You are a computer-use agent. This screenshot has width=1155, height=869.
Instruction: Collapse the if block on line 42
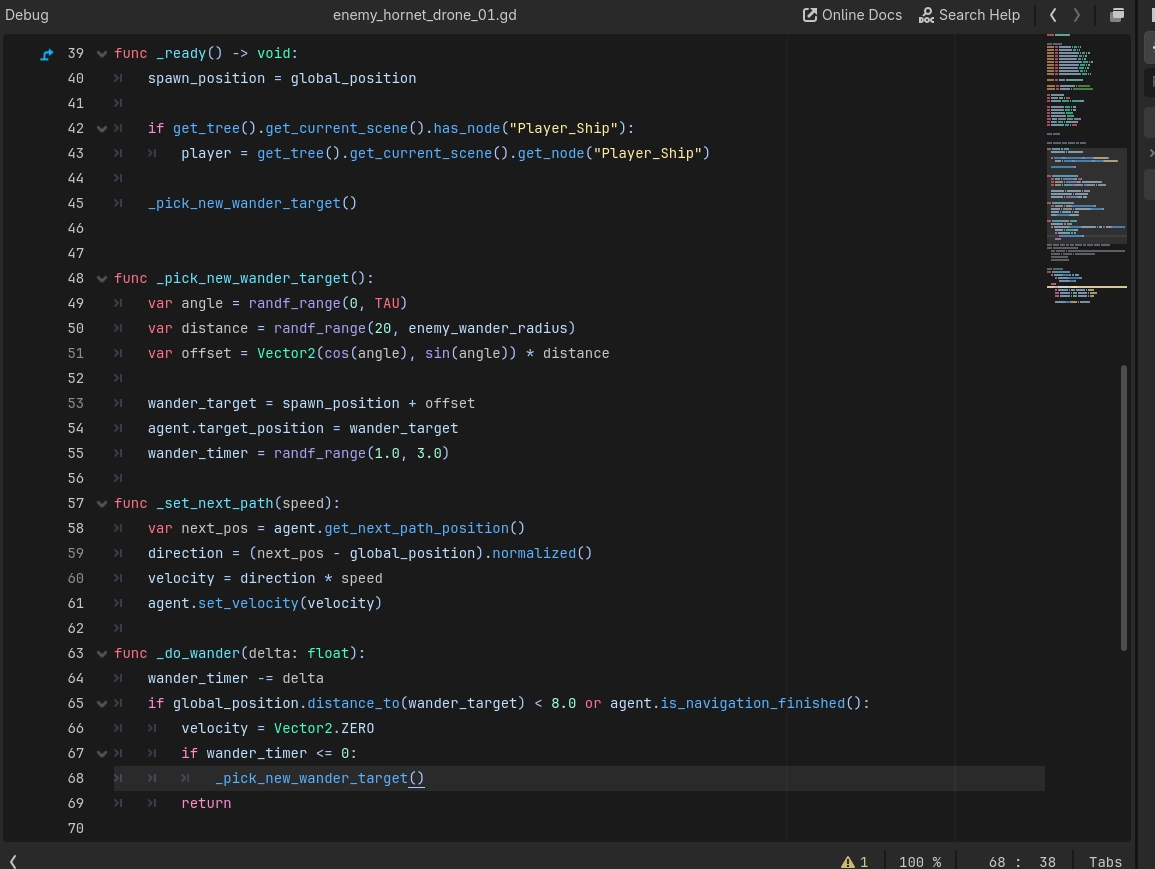(101, 129)
